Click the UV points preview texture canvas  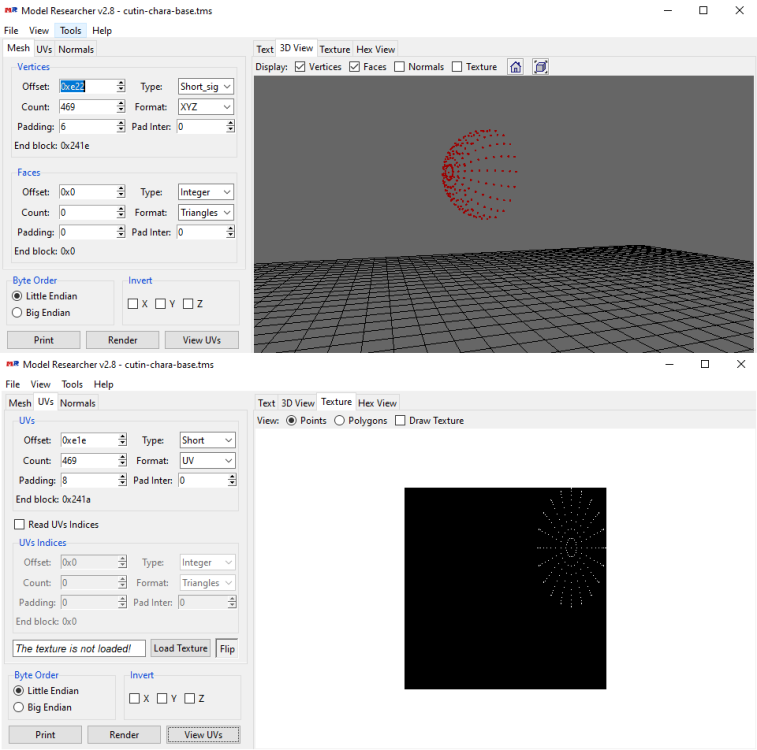(505, 588)
